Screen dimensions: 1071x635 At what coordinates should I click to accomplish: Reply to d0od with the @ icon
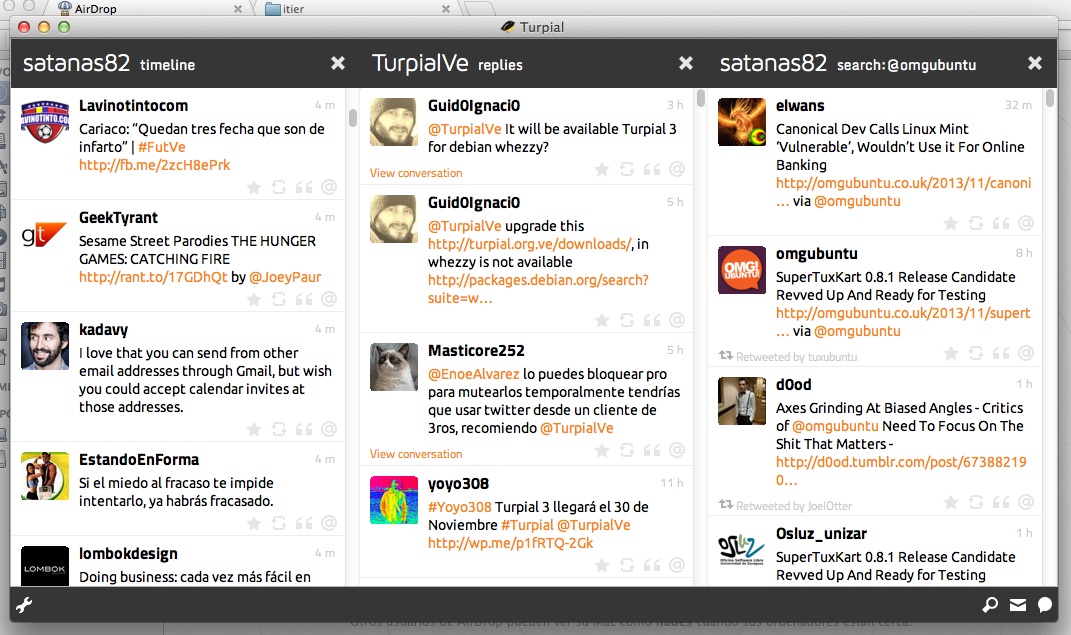click(1026, 502)
